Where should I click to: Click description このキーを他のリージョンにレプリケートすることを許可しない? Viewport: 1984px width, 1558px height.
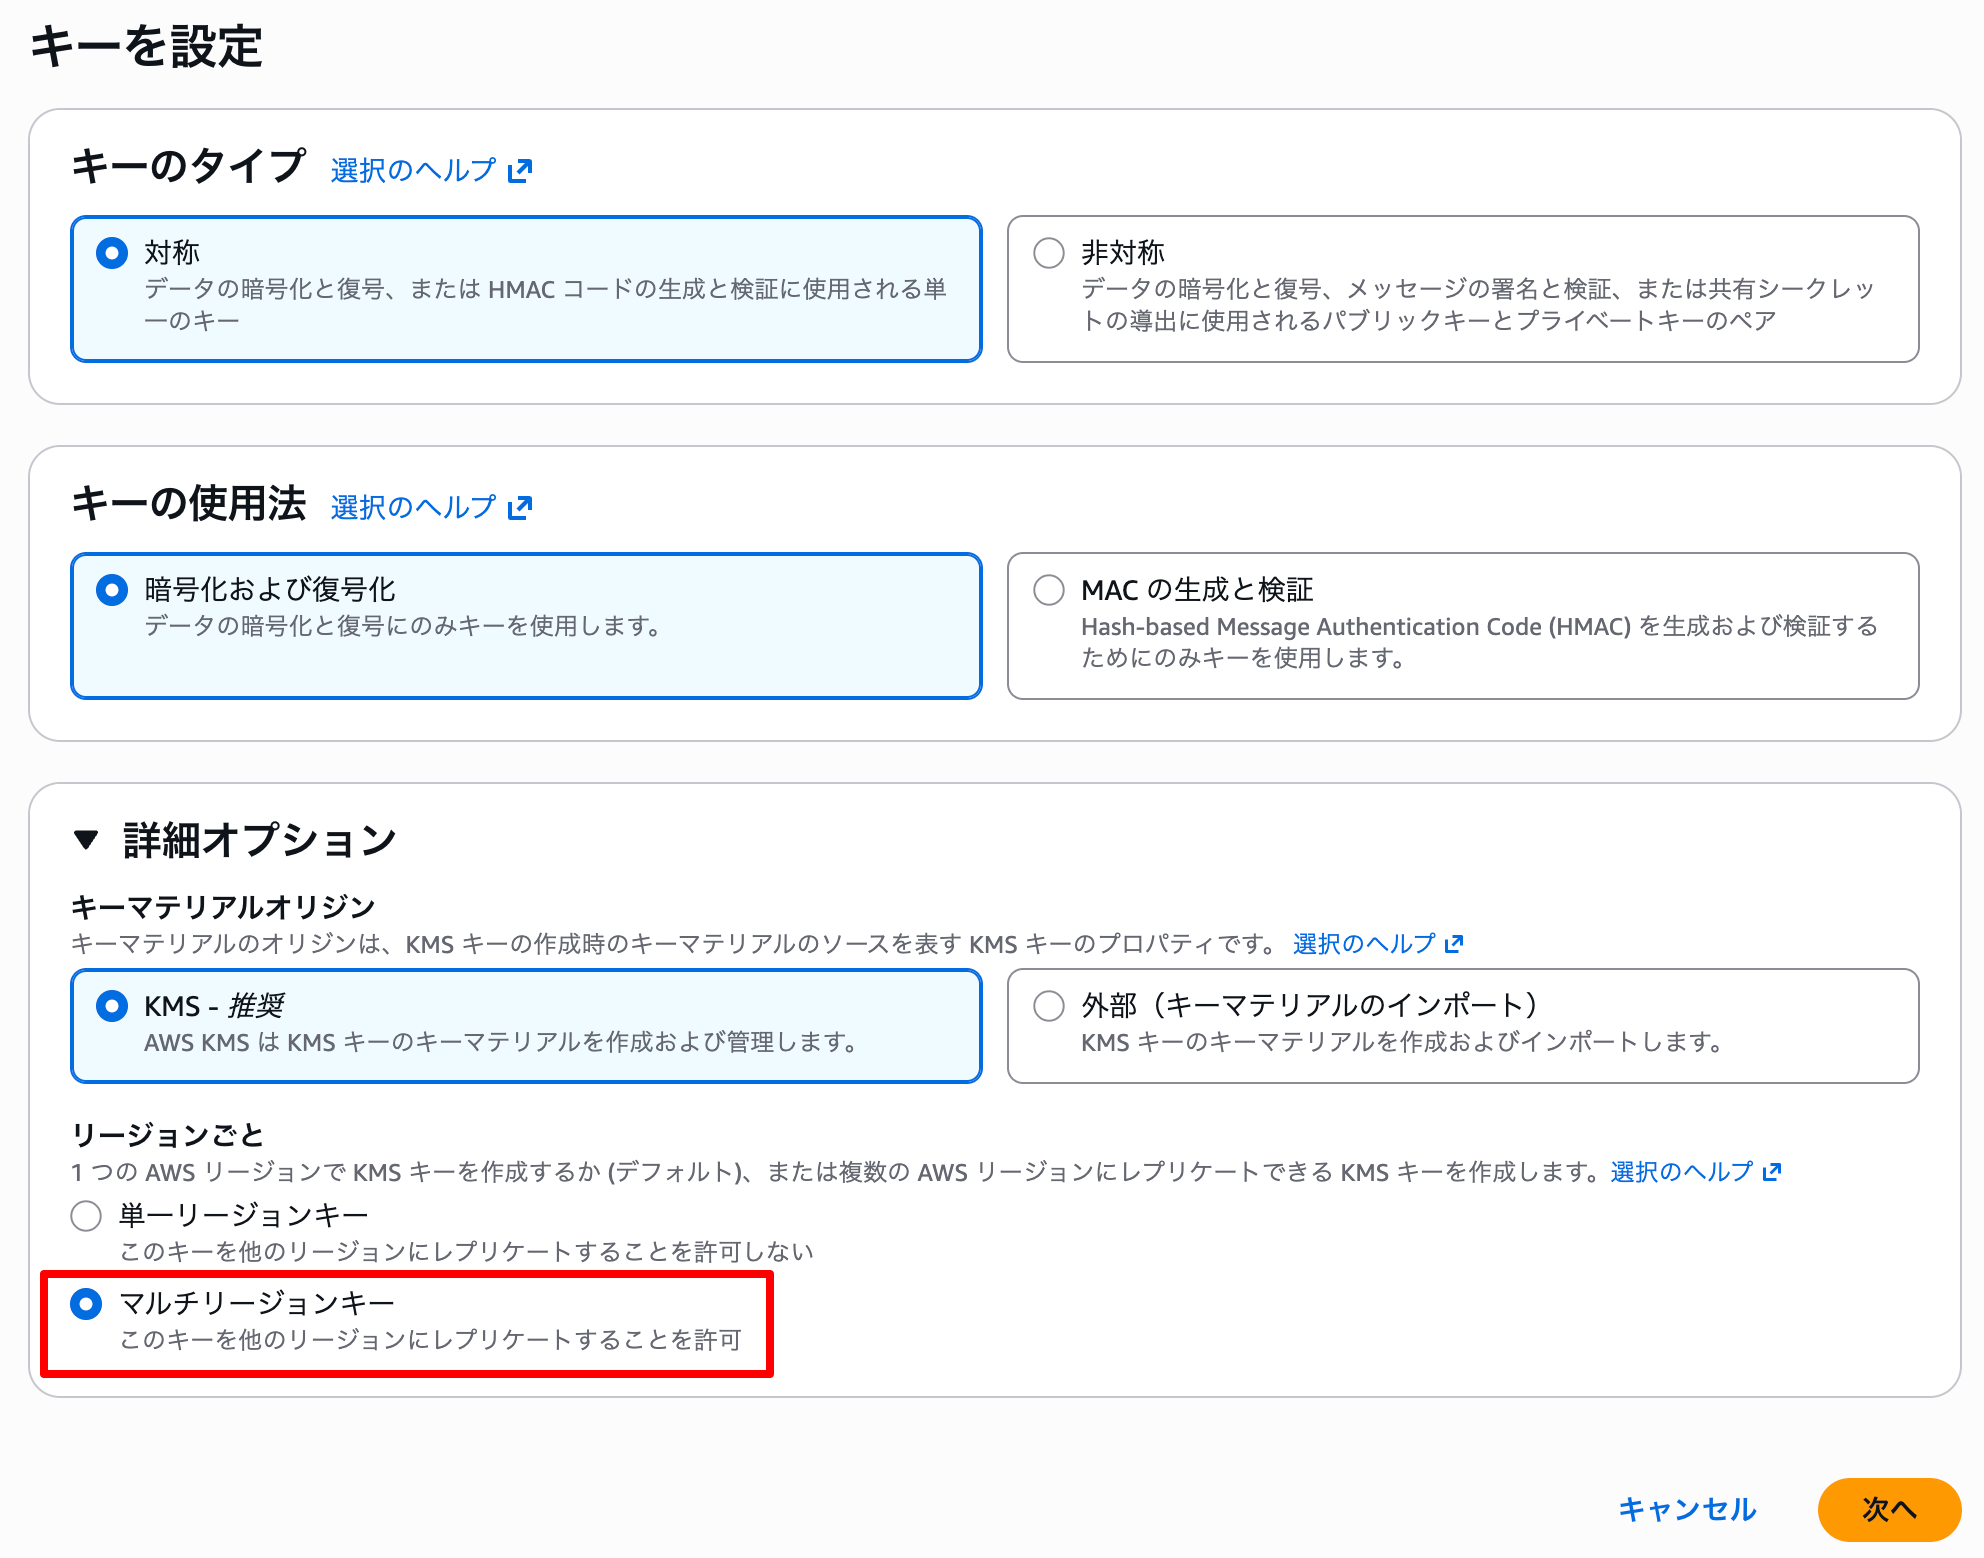click(467, 1252)
